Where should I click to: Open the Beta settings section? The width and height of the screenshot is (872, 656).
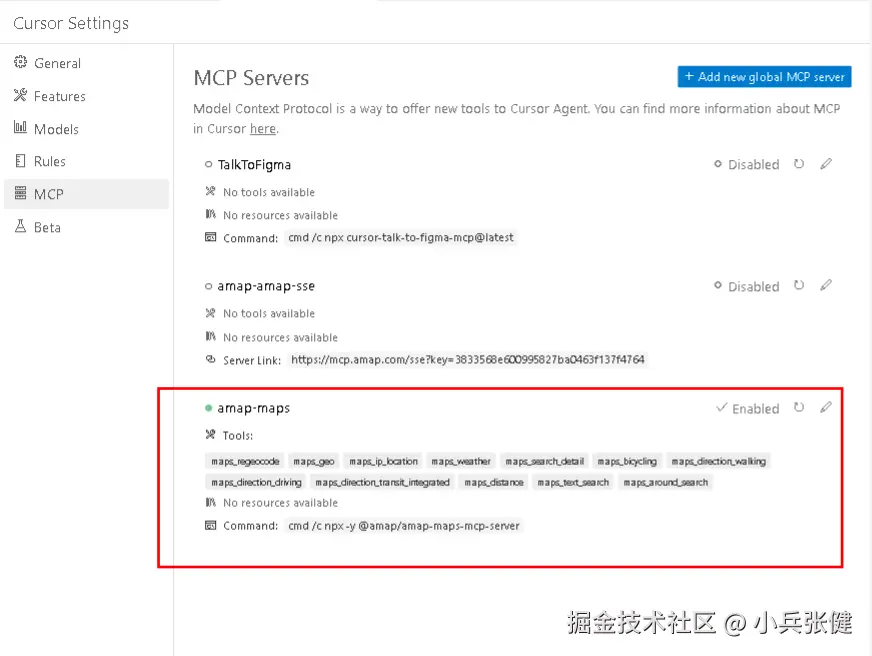86,227
